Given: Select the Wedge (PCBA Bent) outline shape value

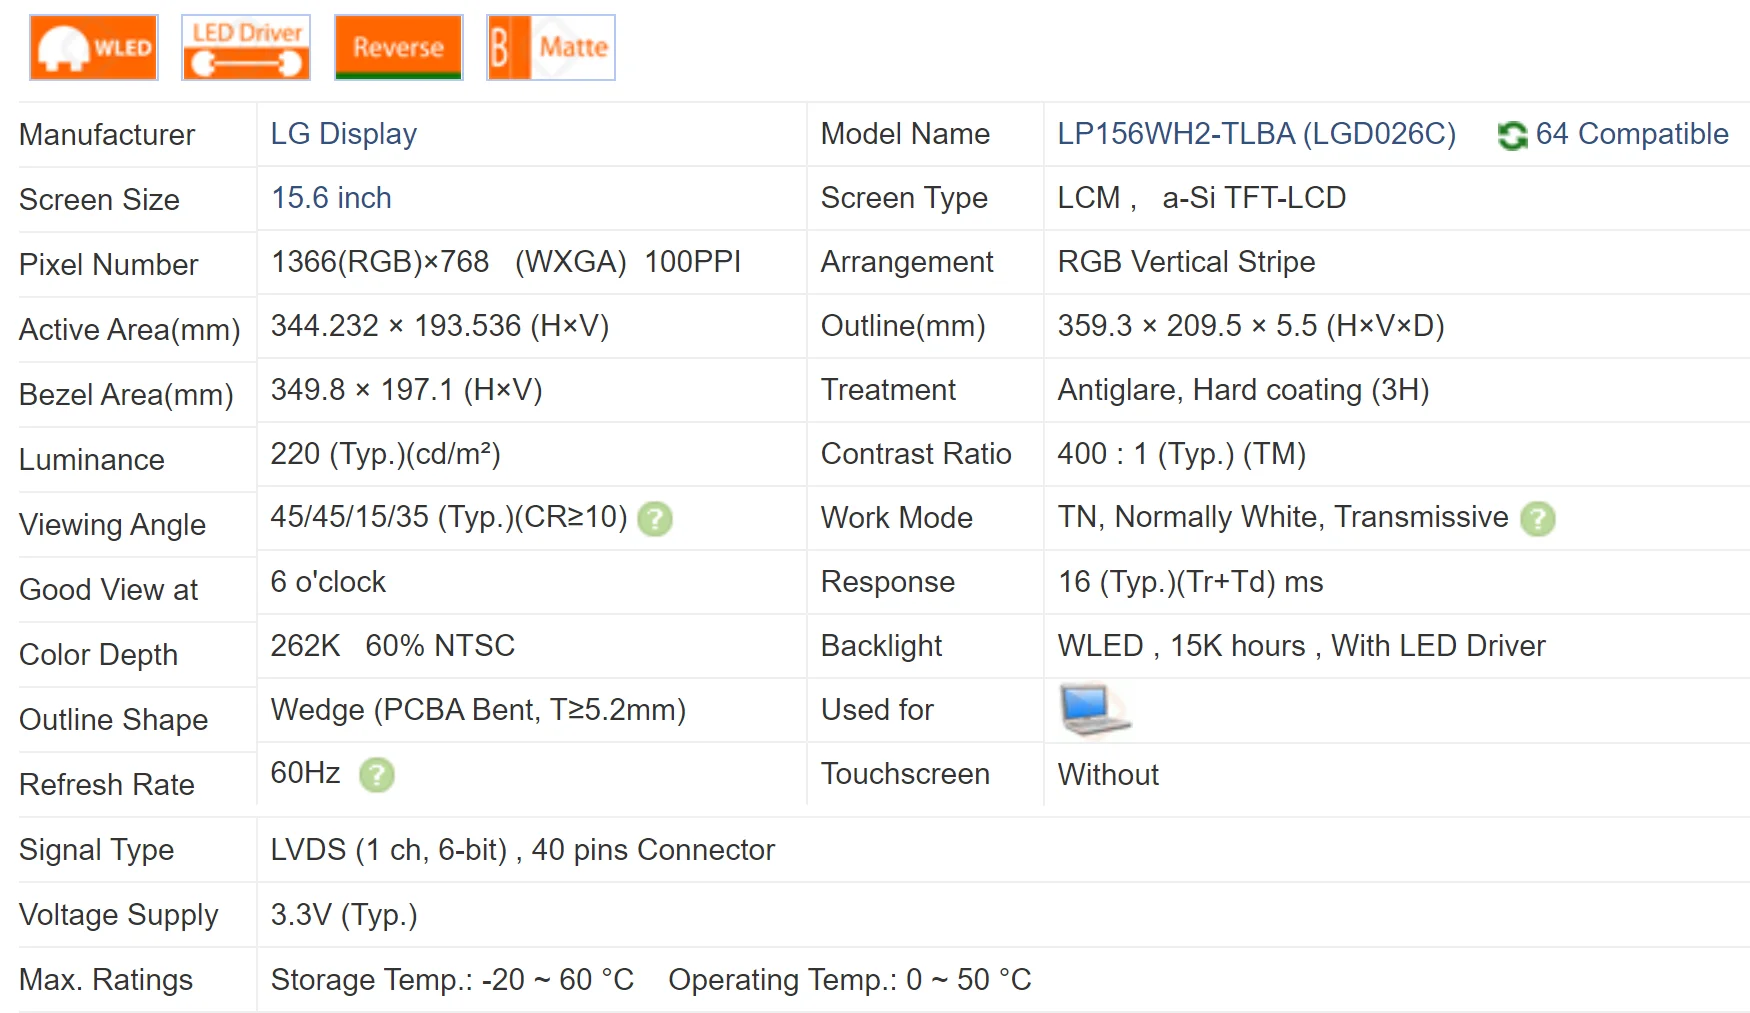Looking at the screenshot, I should coord(478,709).
